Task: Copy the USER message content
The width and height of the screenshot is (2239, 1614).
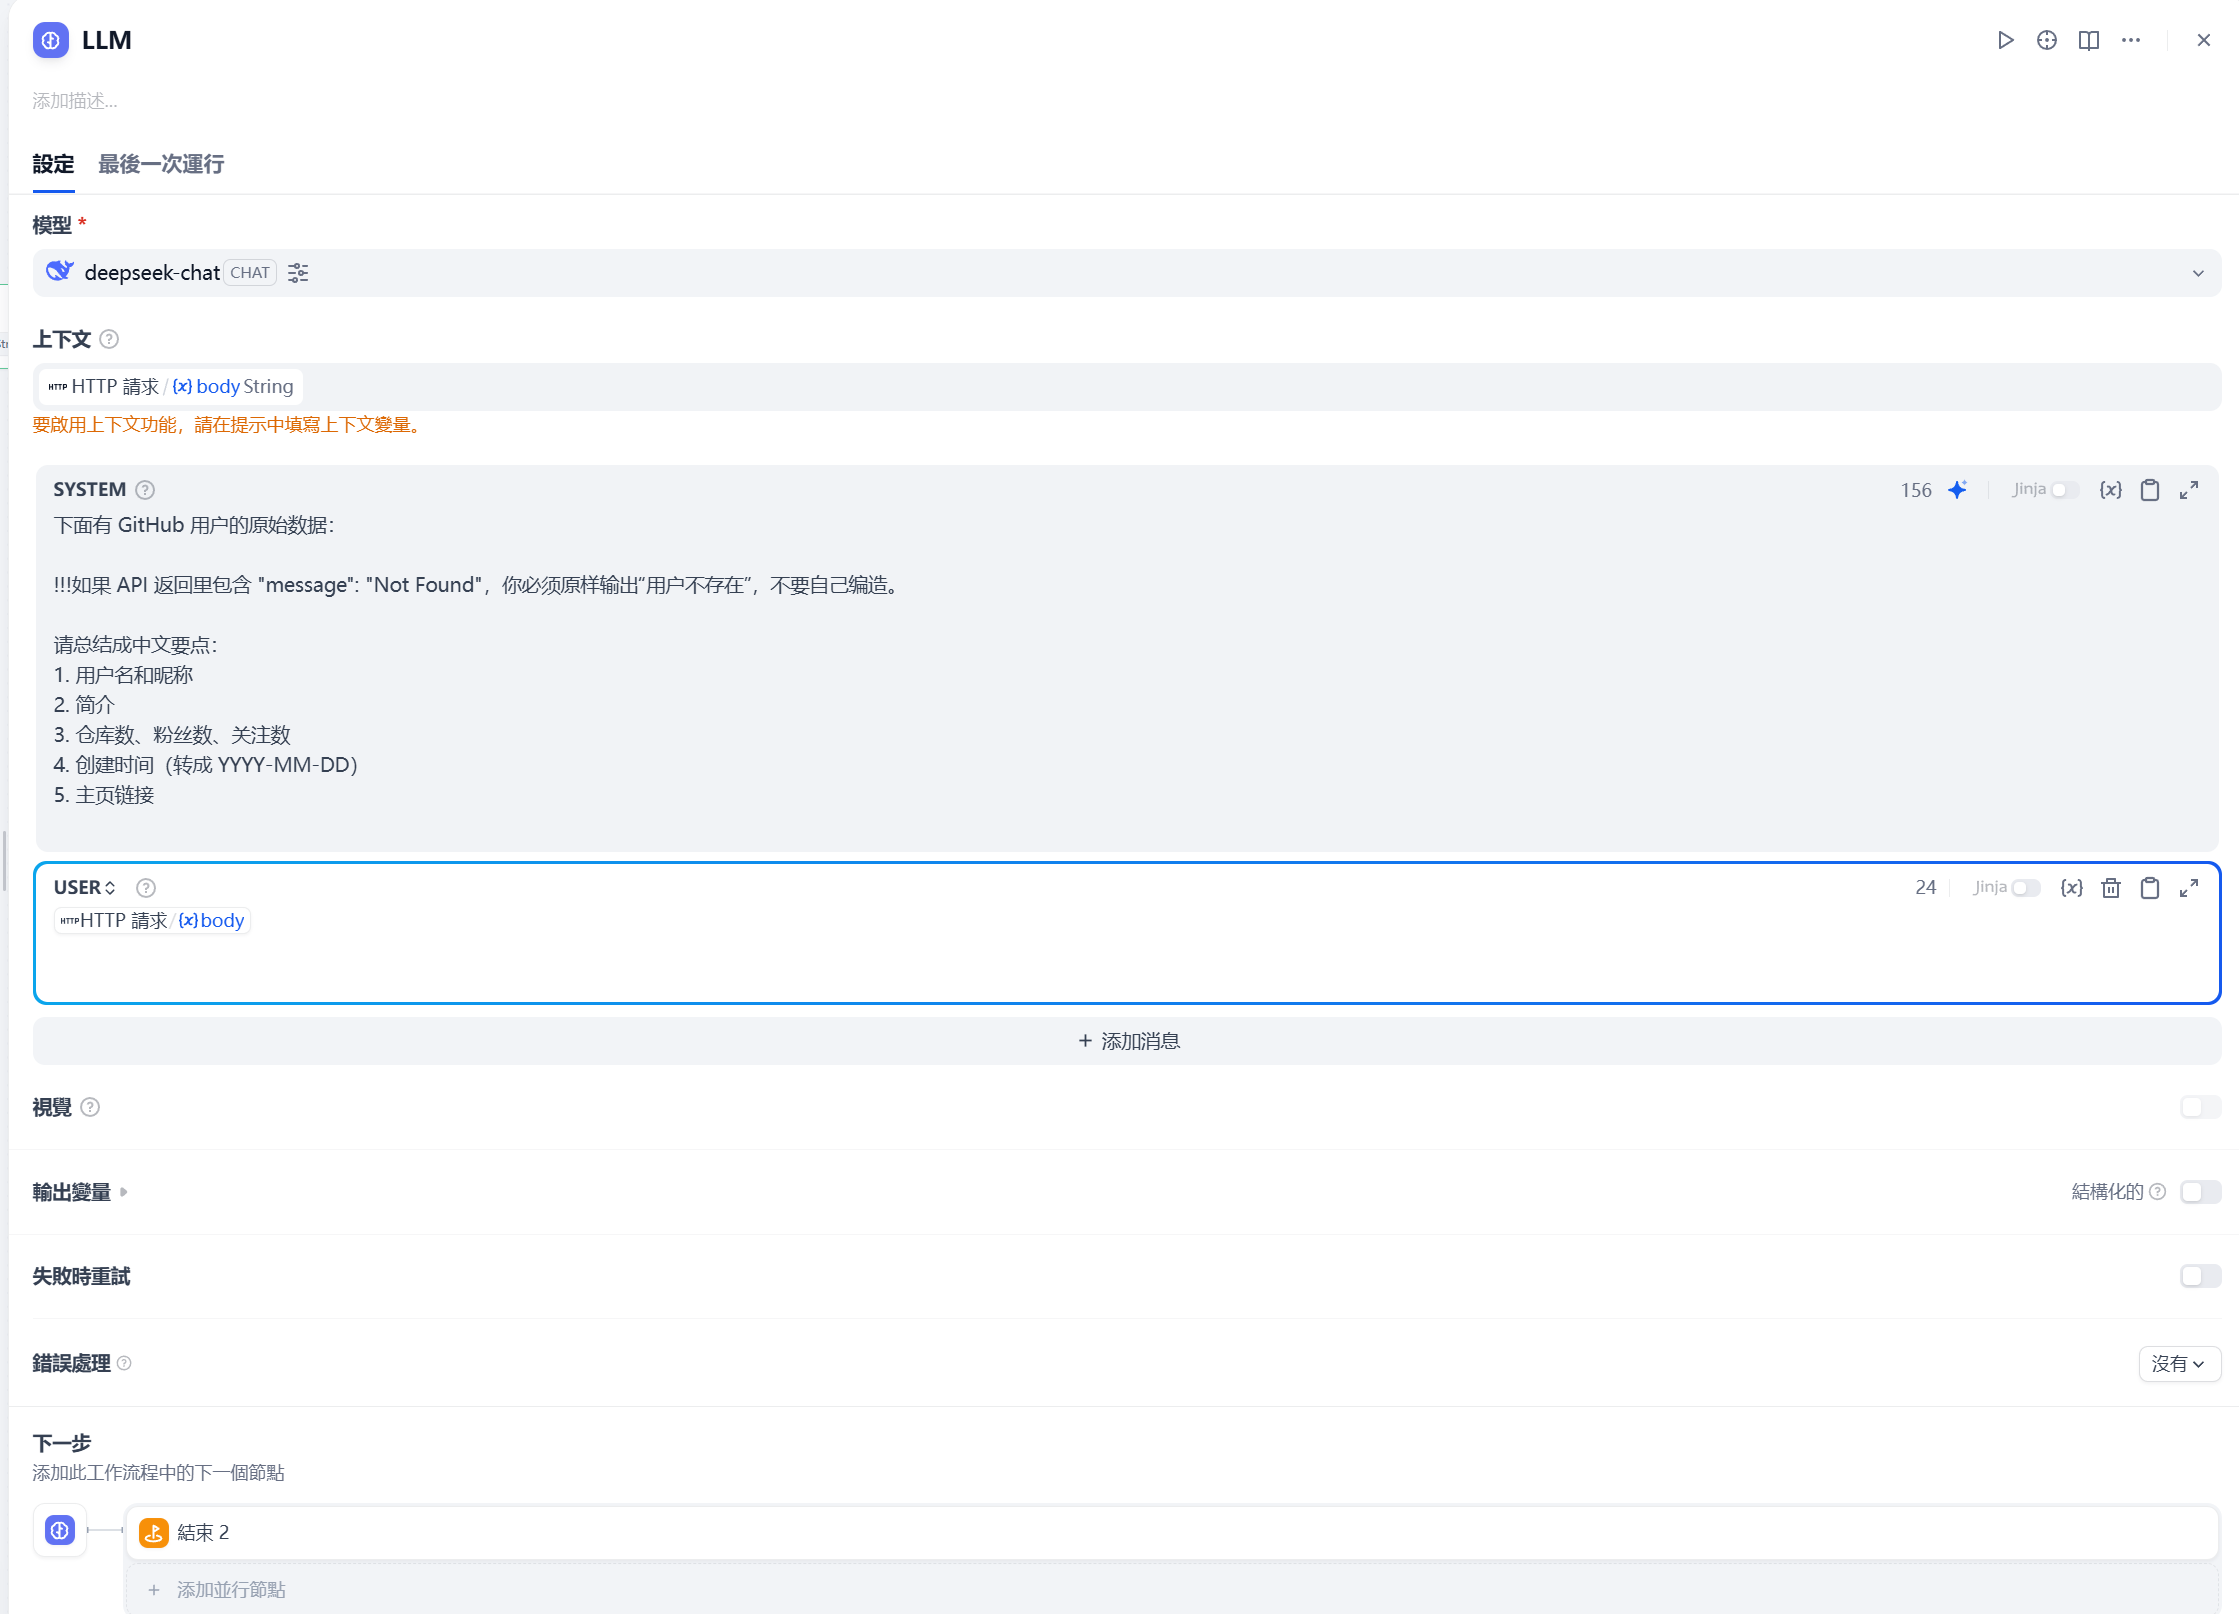Action: click(2150, 888)
